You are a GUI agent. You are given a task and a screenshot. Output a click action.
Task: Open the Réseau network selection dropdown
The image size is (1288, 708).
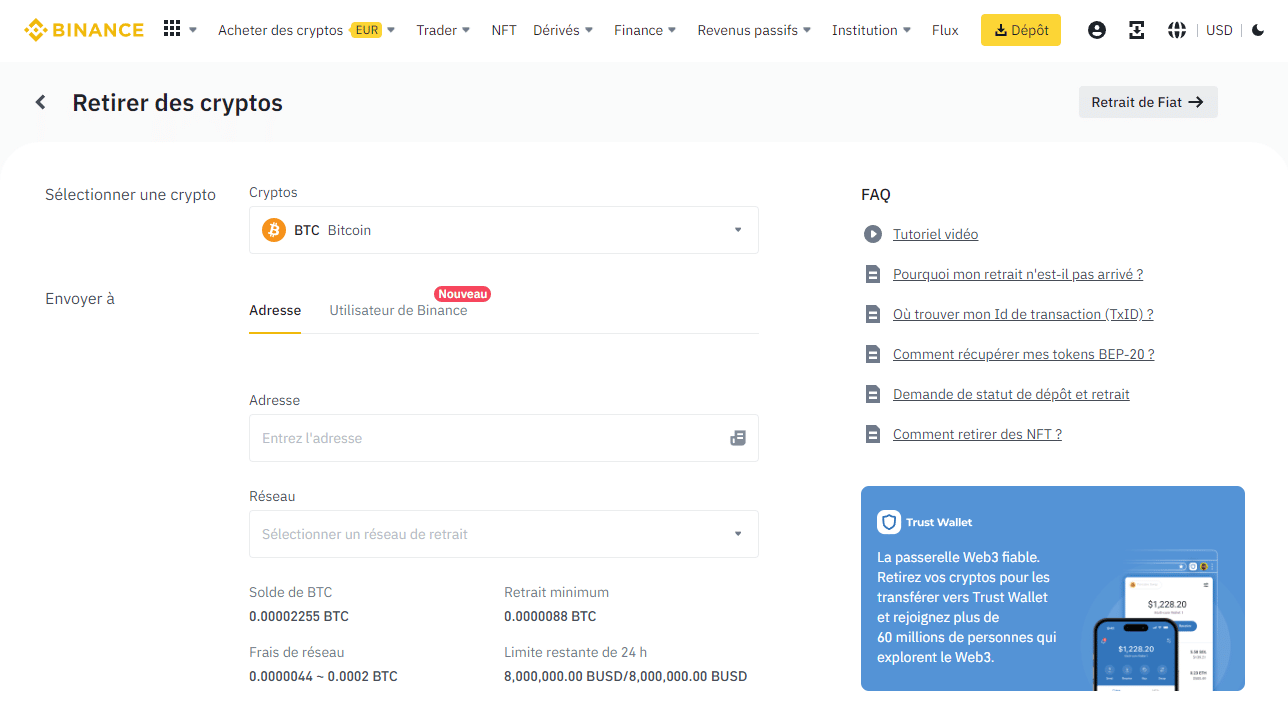click(503, 534)
